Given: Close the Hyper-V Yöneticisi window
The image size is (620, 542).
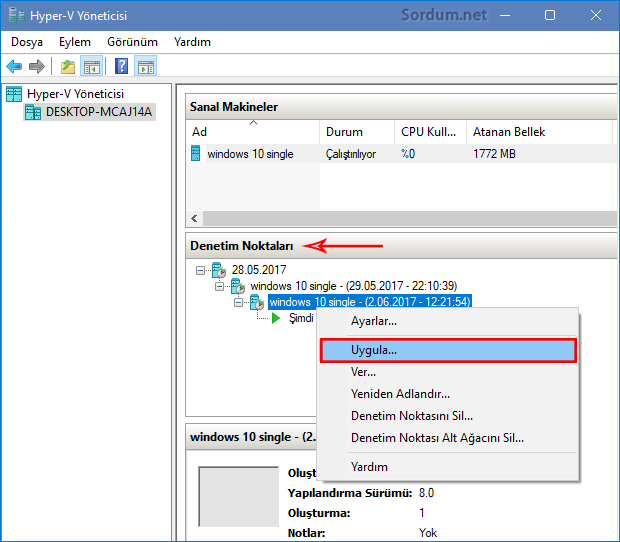Looking at the screenshot, I should [x=595, y=15].
